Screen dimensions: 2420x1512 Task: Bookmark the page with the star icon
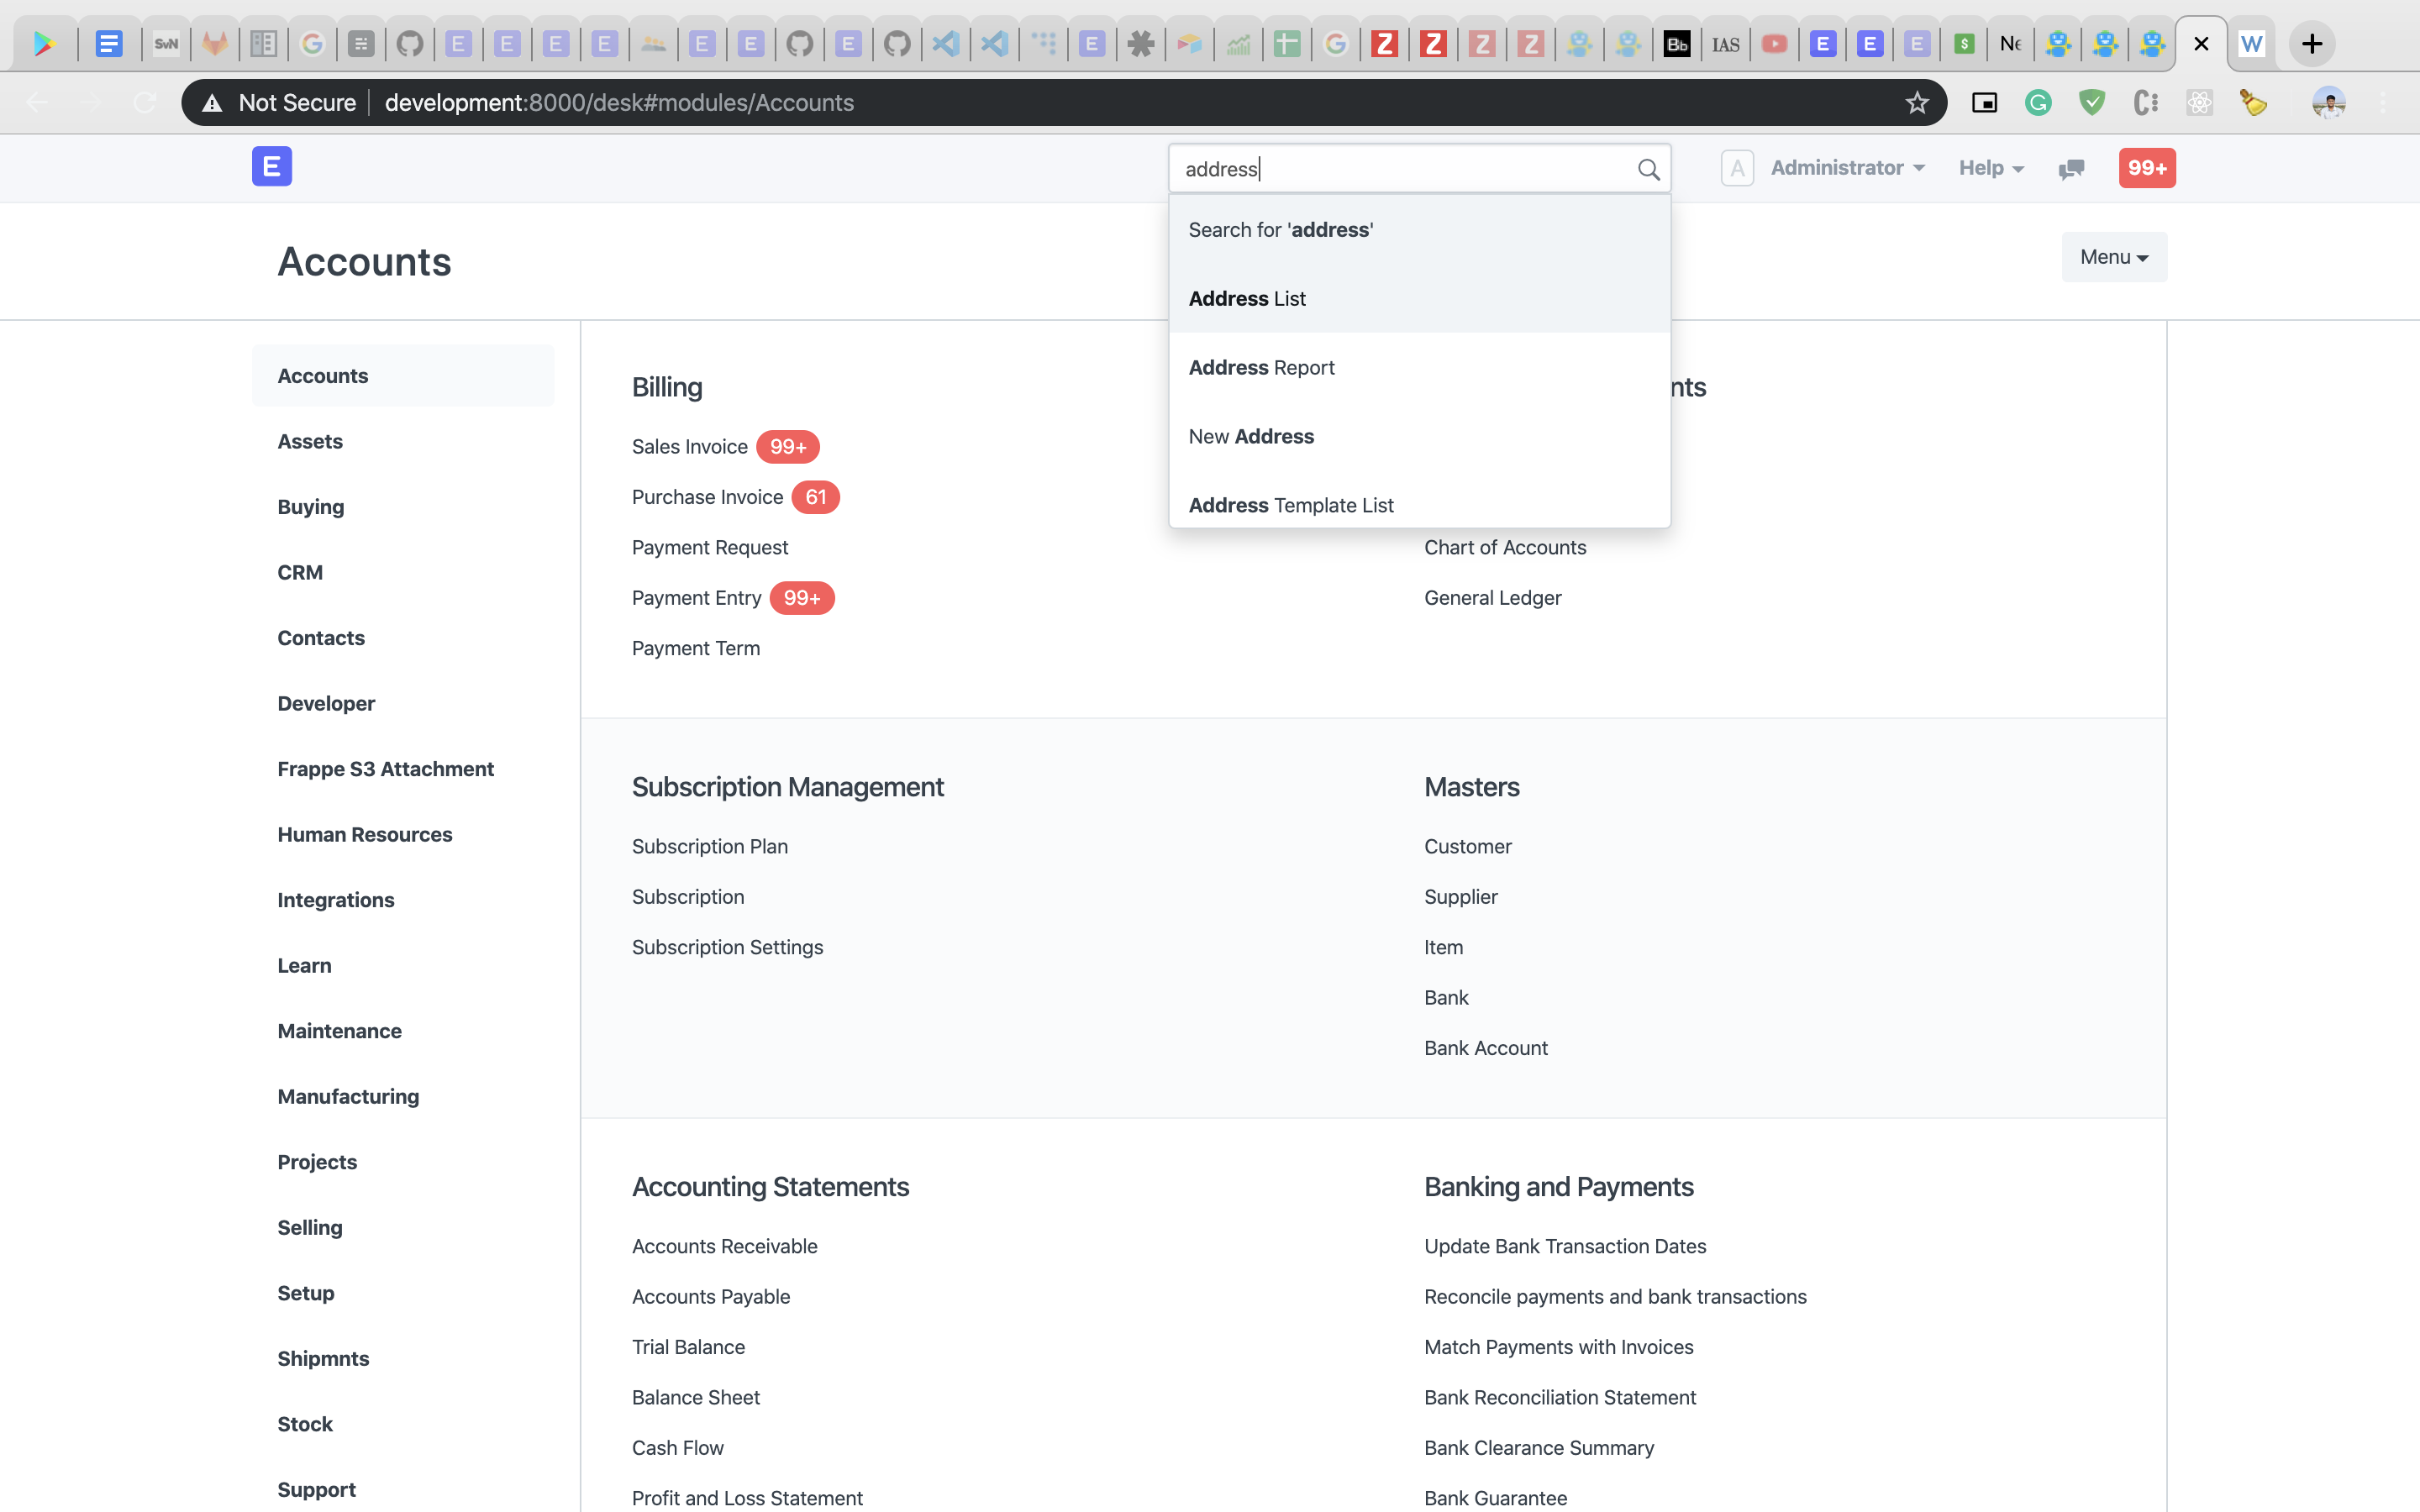click(1916, 103)
